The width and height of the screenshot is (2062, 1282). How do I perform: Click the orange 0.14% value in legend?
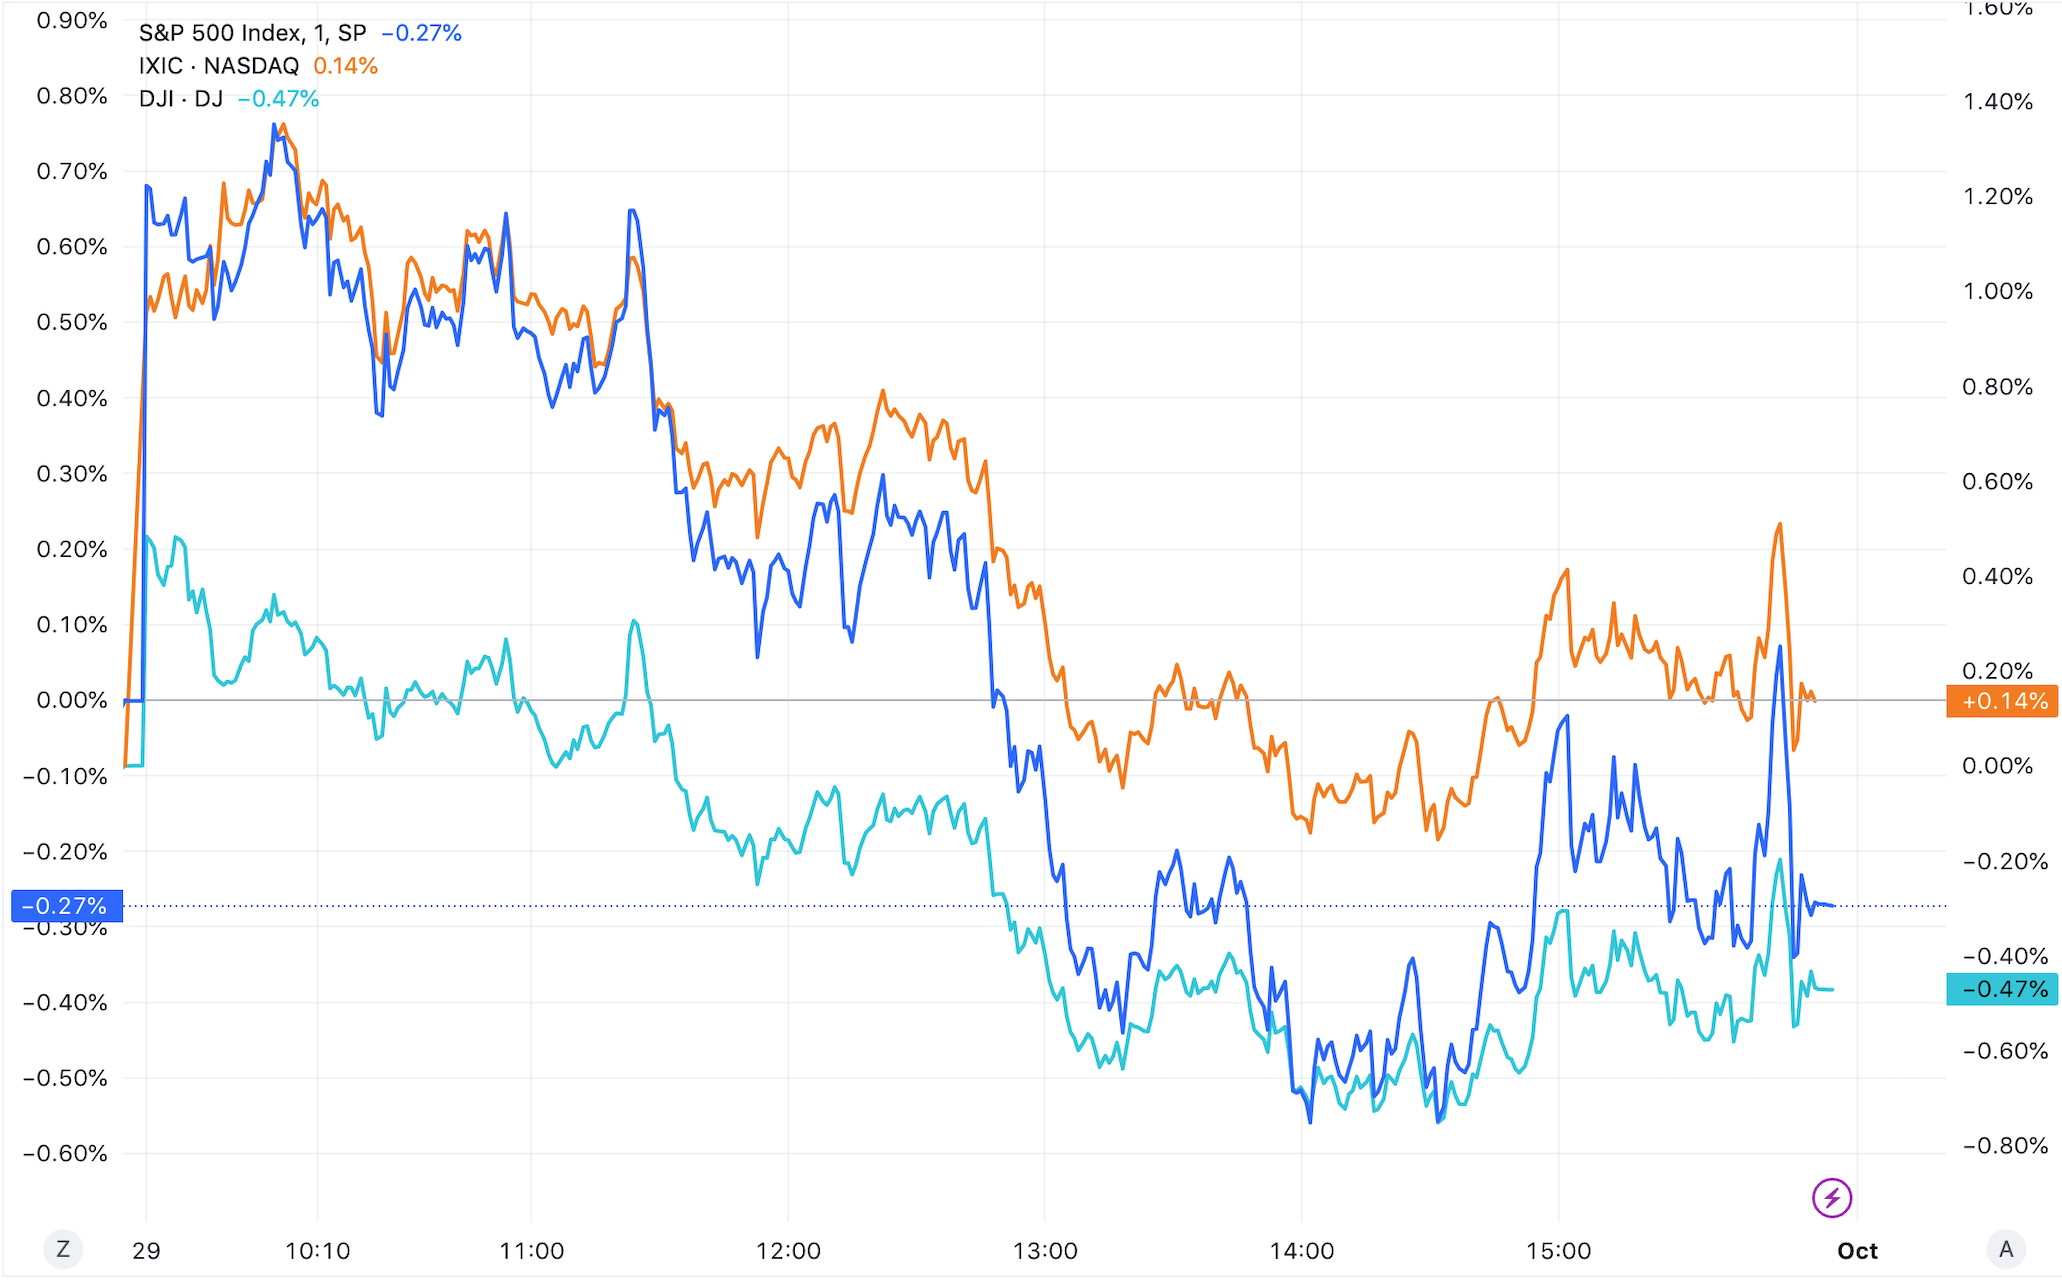346,66
